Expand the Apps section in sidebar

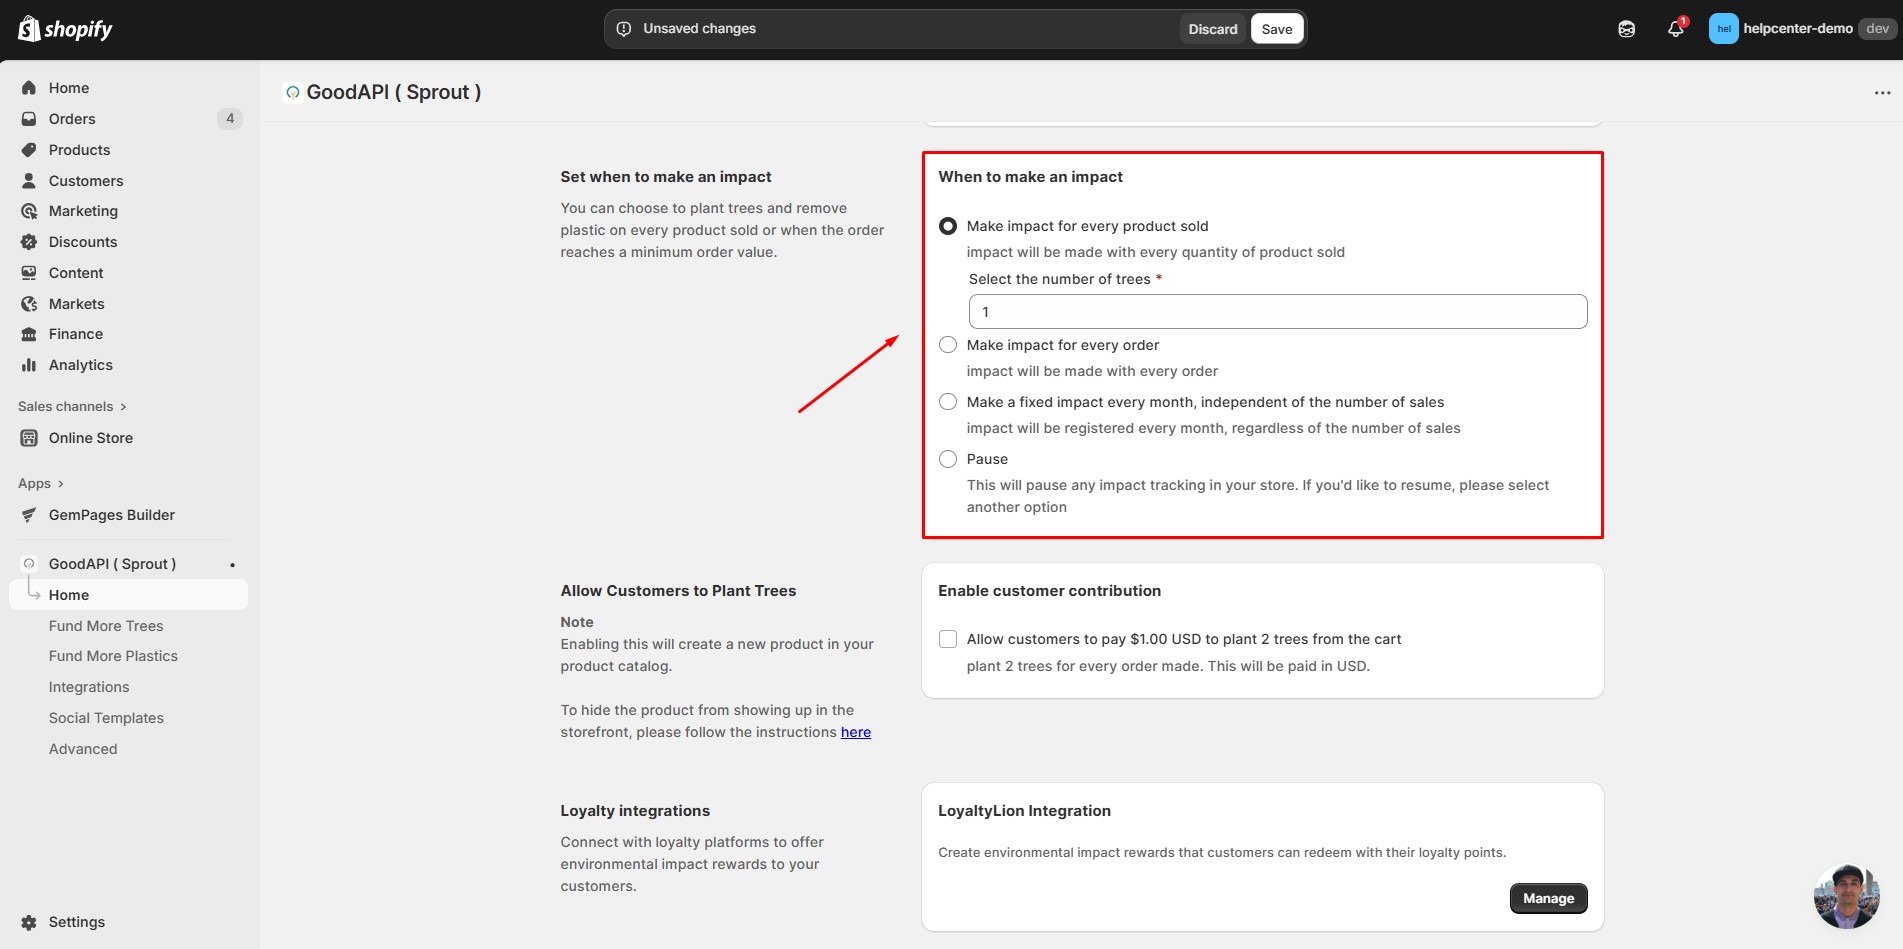(41, 484)
